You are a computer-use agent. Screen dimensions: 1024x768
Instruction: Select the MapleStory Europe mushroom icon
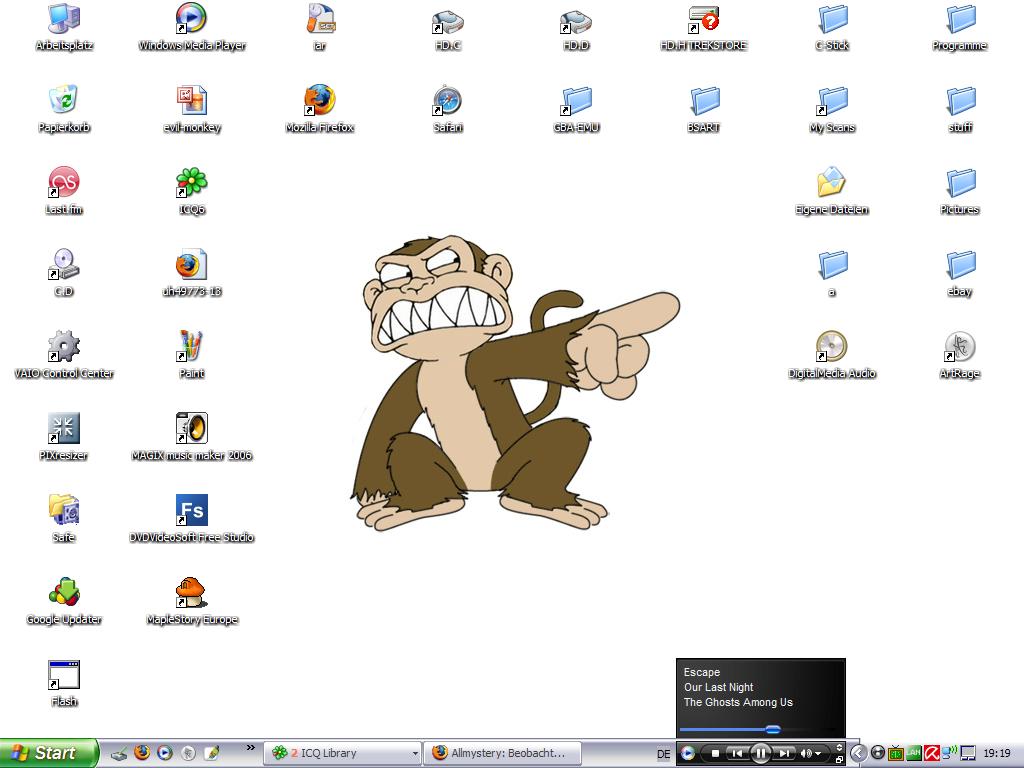pos(191,602)
